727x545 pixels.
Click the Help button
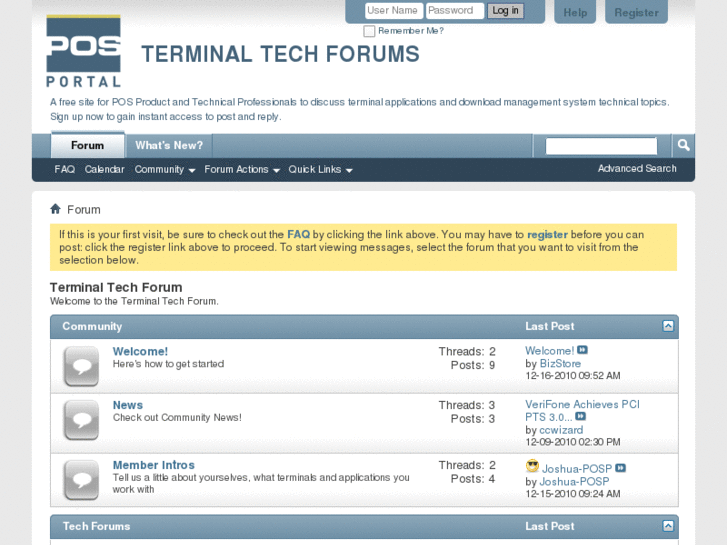(x=575, y=13)
